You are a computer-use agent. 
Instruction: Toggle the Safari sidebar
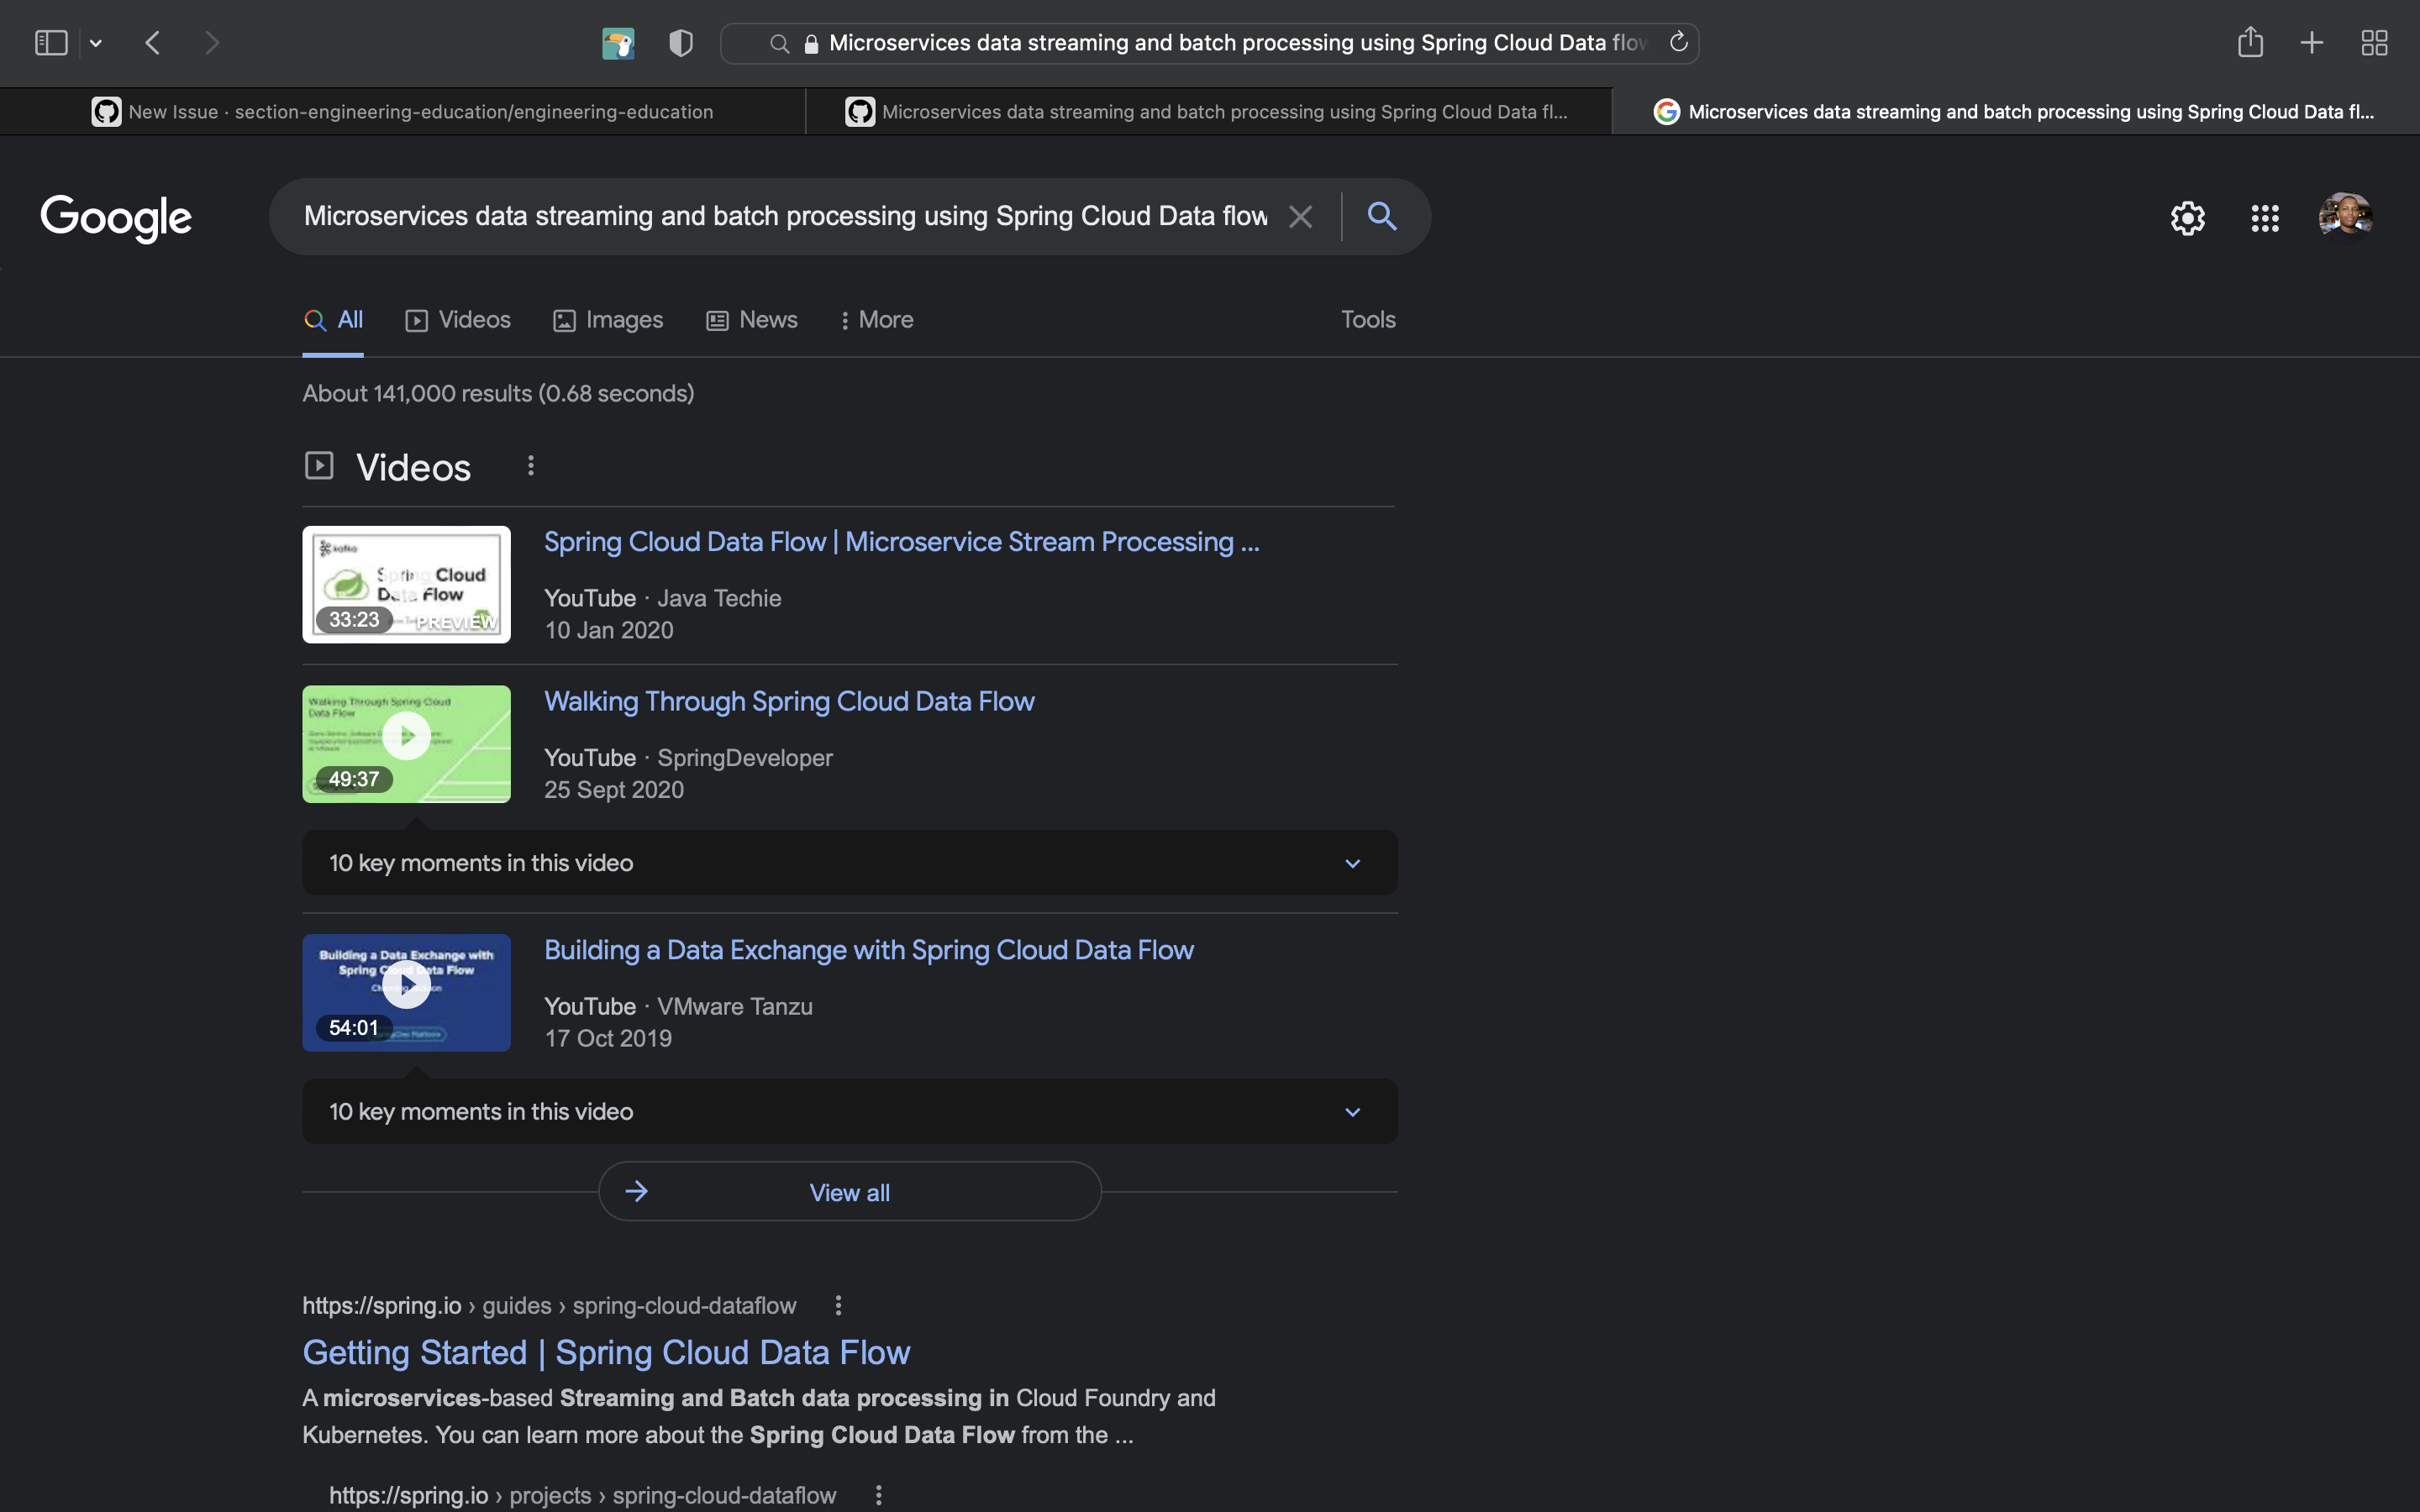(50, 42)
